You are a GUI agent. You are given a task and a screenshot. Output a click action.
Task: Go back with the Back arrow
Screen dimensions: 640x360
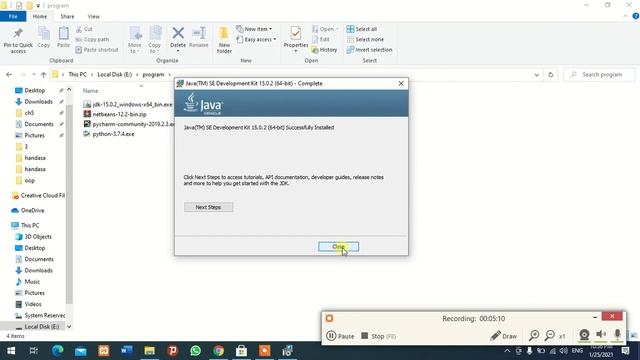tap(9, 75)
